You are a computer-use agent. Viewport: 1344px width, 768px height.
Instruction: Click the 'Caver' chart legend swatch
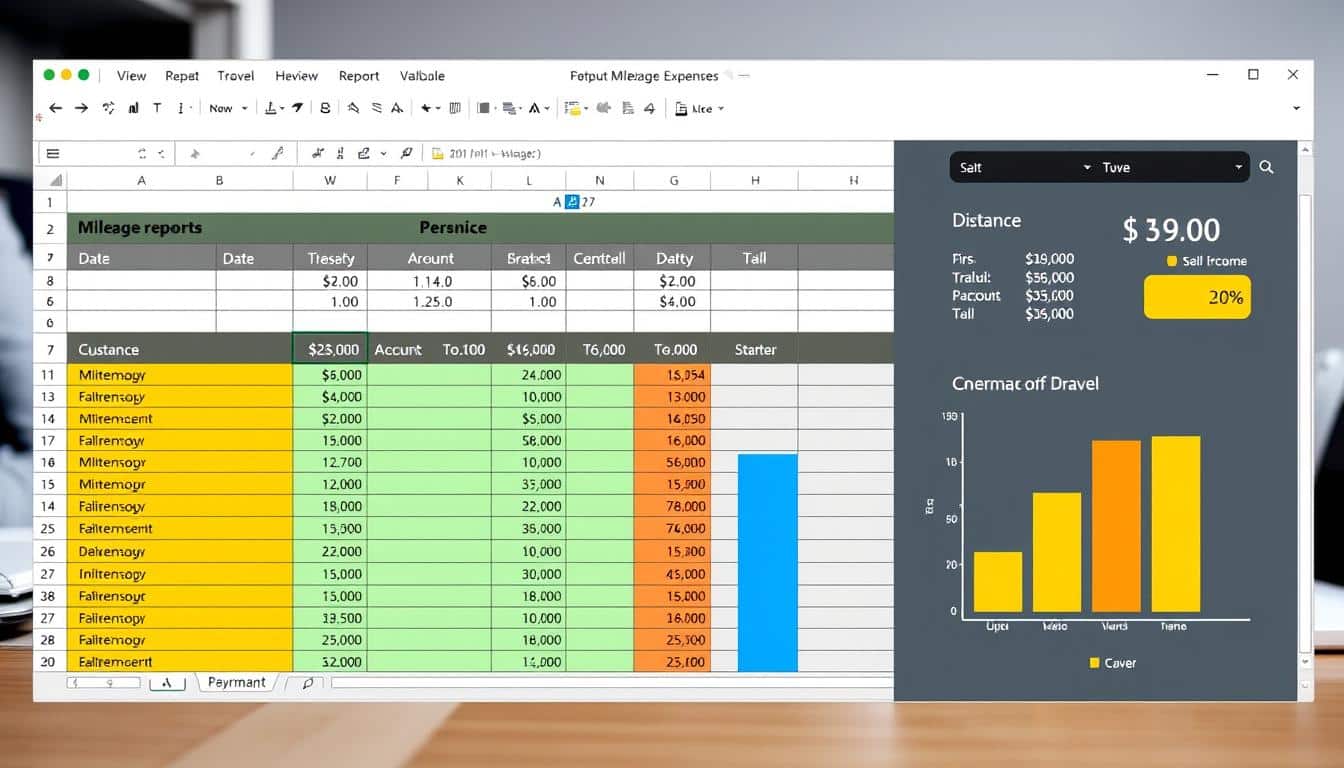(x=1094, y=663)
